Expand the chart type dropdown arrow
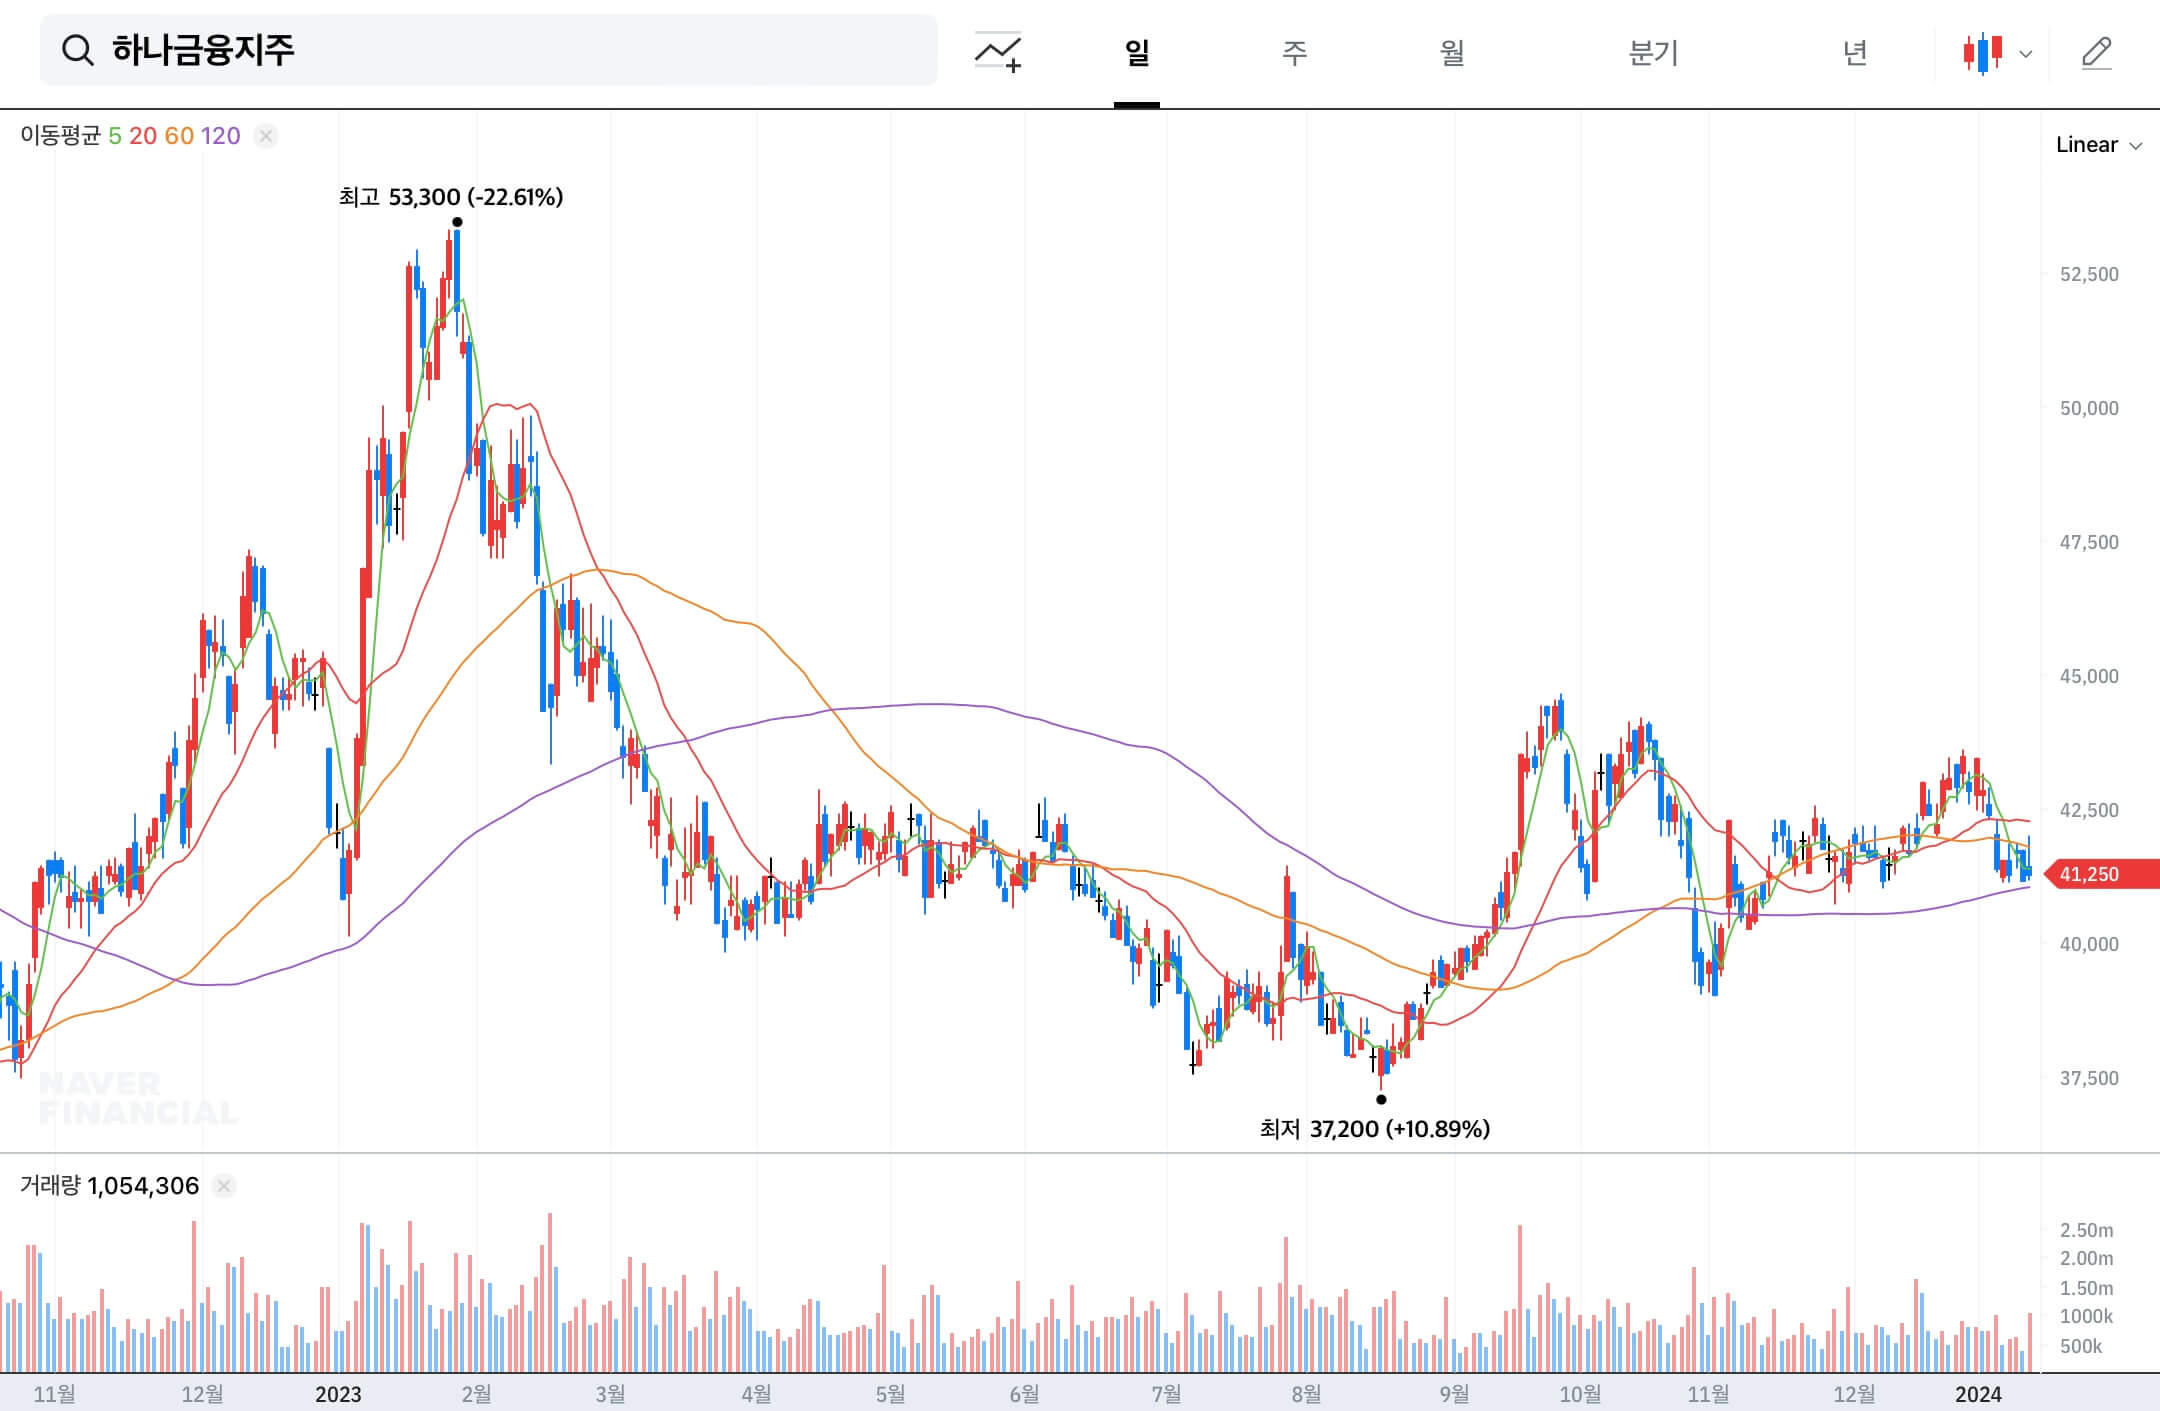This screenshot has height=1411, width=2160. [x=2026, y=54]
